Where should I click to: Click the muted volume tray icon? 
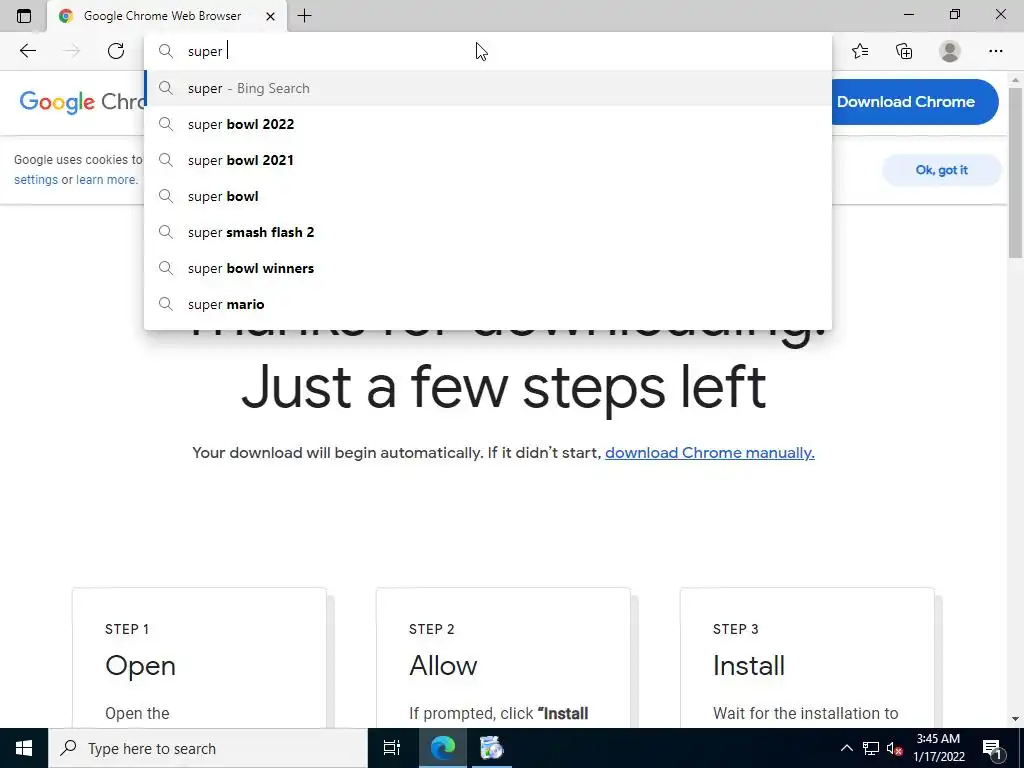[894, 748]
